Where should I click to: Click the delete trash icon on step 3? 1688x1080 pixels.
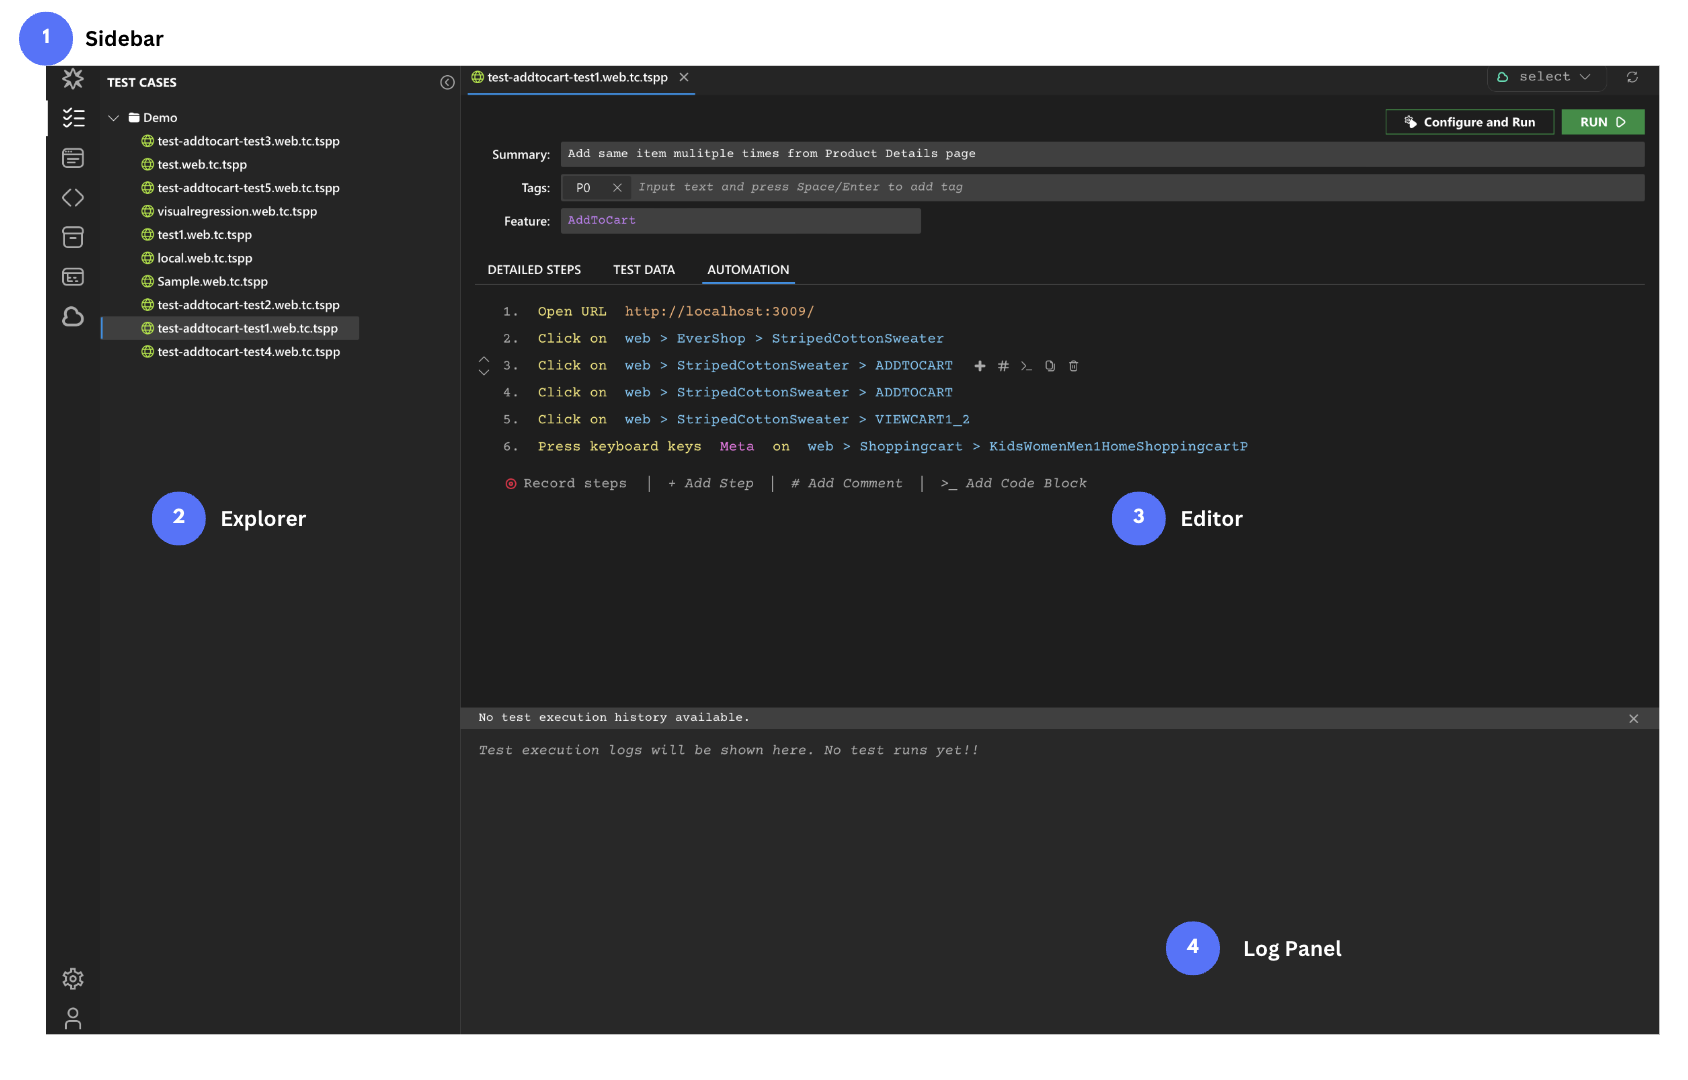tap(1073, 366)
